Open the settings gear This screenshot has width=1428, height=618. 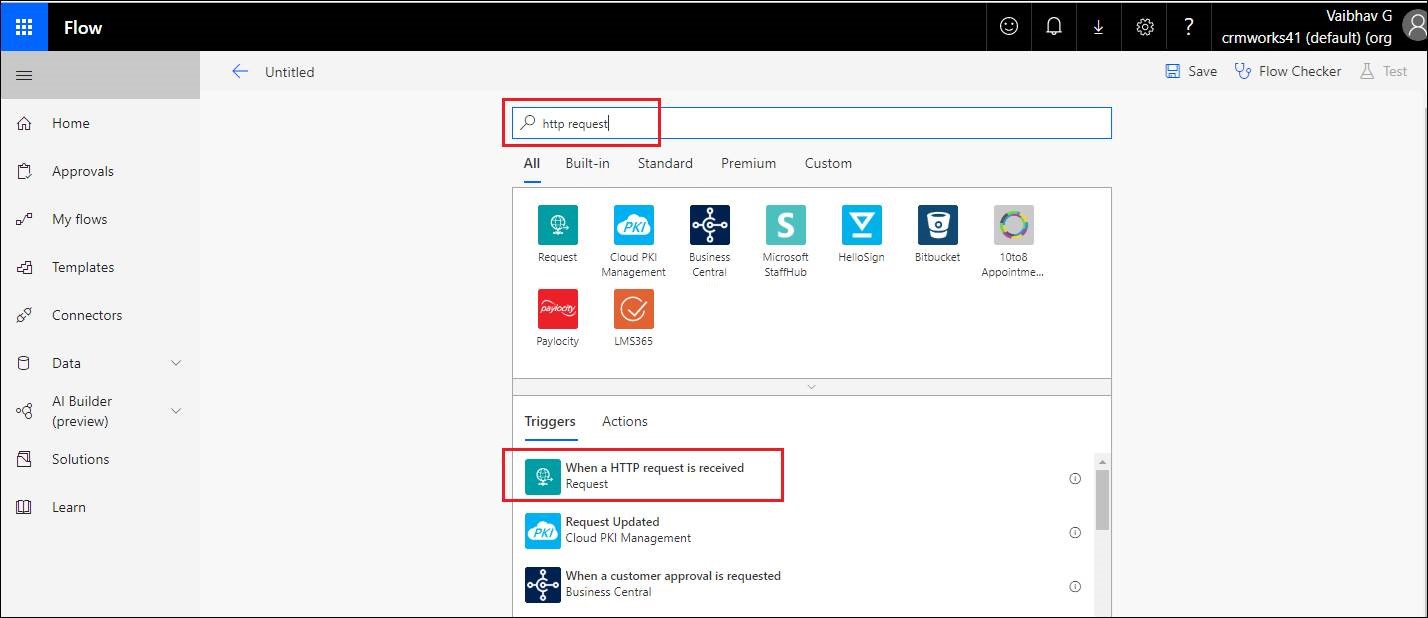(1145, 27)
